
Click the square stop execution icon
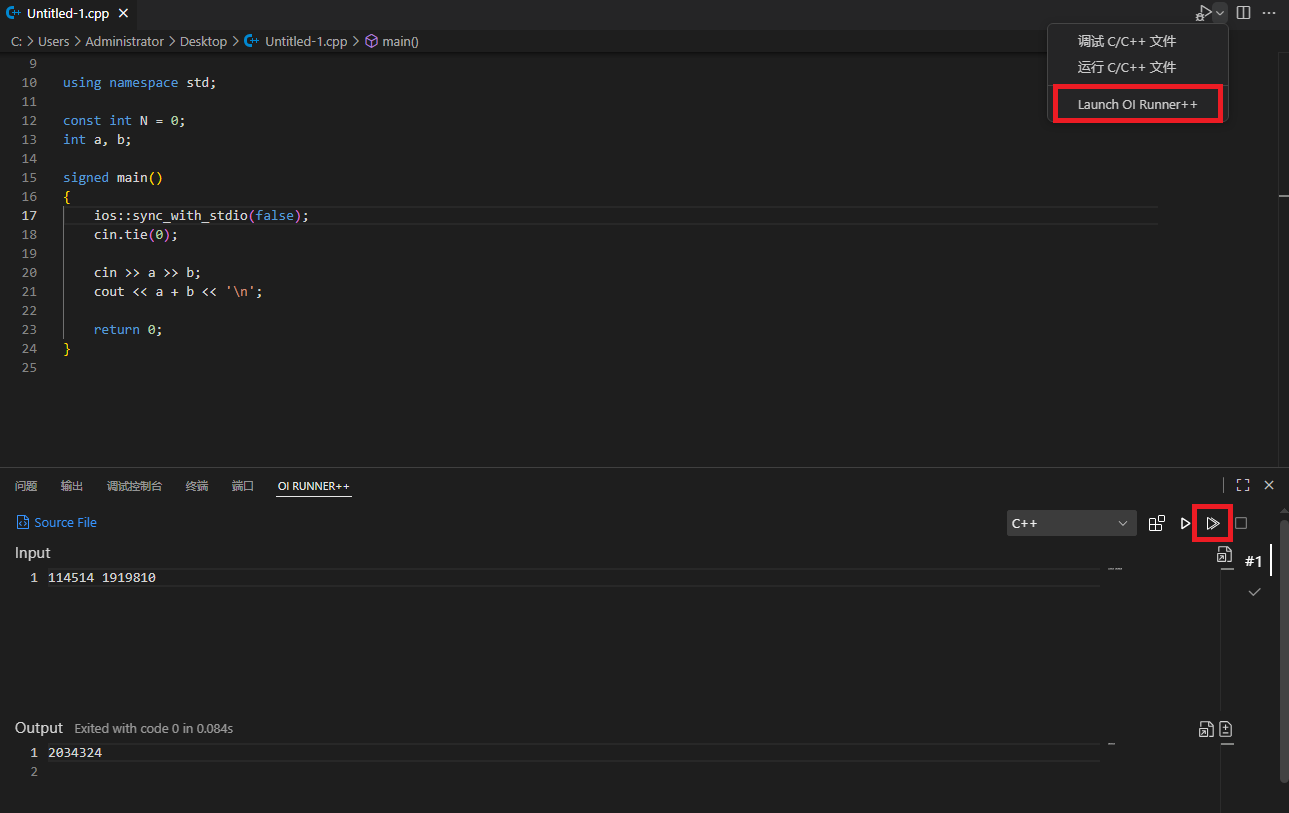pyautogui.click(x=1241, y=523)
